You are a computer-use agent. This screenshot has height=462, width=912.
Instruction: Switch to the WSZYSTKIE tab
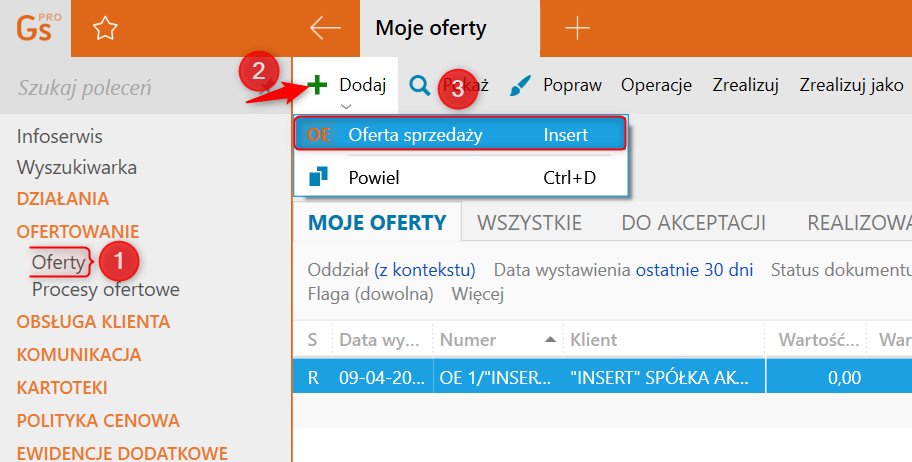point(531,222)
